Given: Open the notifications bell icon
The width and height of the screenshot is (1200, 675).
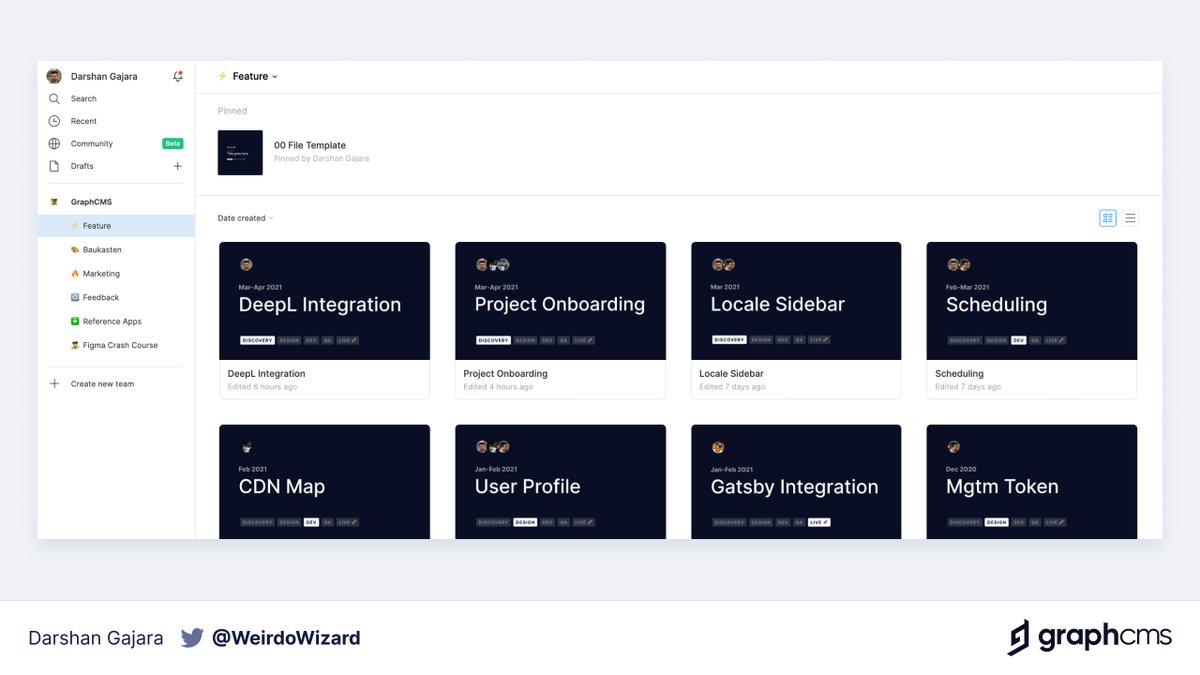Looking at the screenshot, I should pos(178,76).
